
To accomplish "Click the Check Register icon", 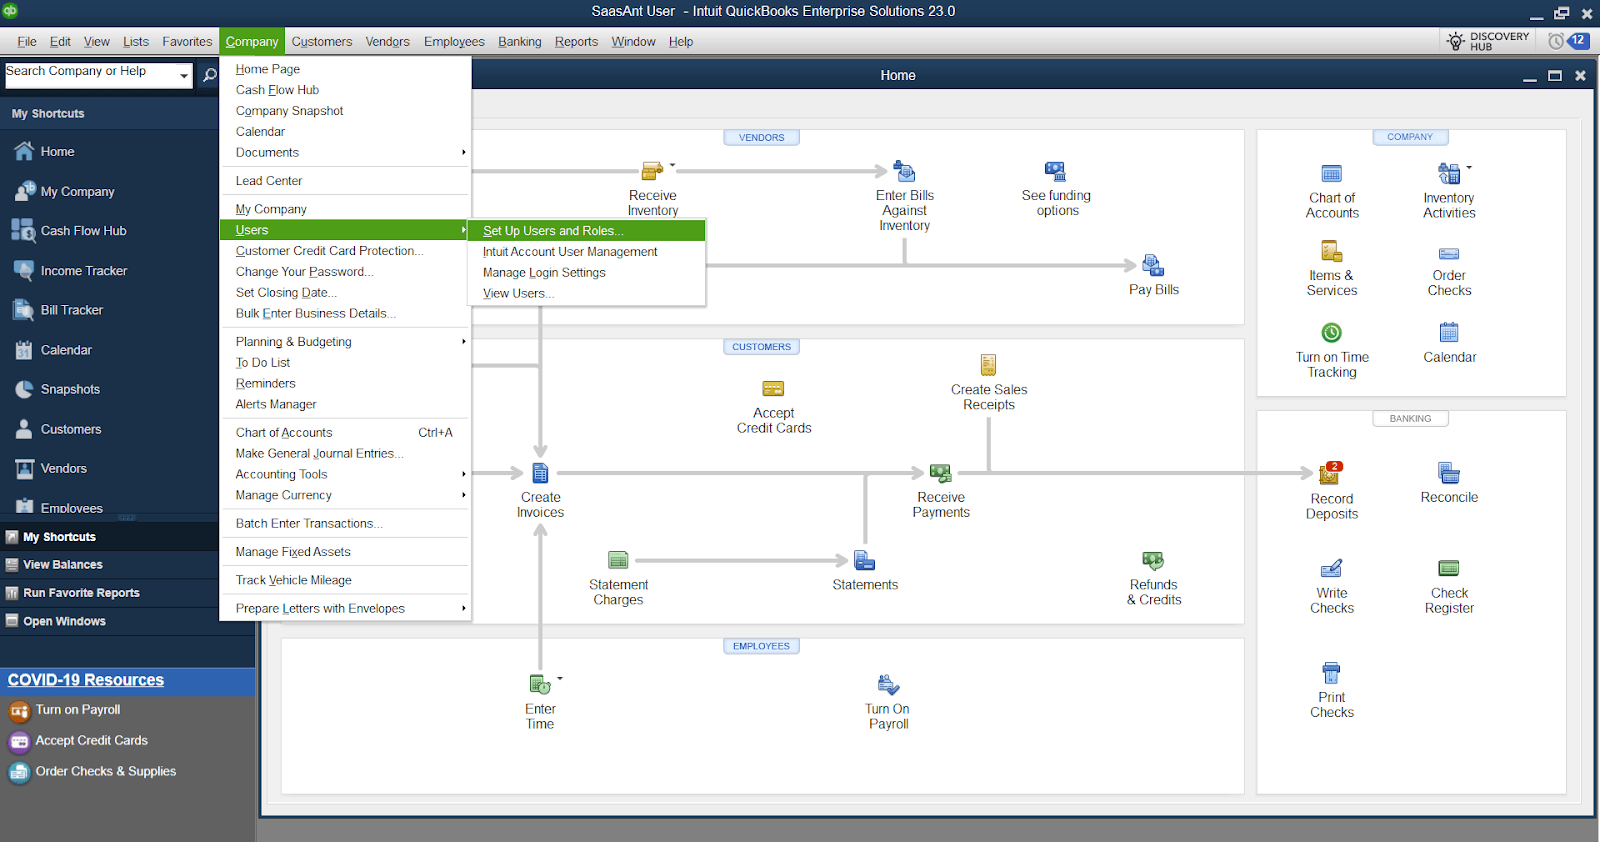I will 1449,568.
